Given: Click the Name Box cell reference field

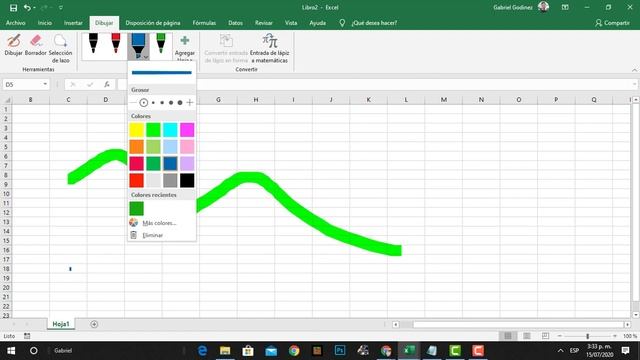Looking at the screenshot, I should tap(22, 84).
